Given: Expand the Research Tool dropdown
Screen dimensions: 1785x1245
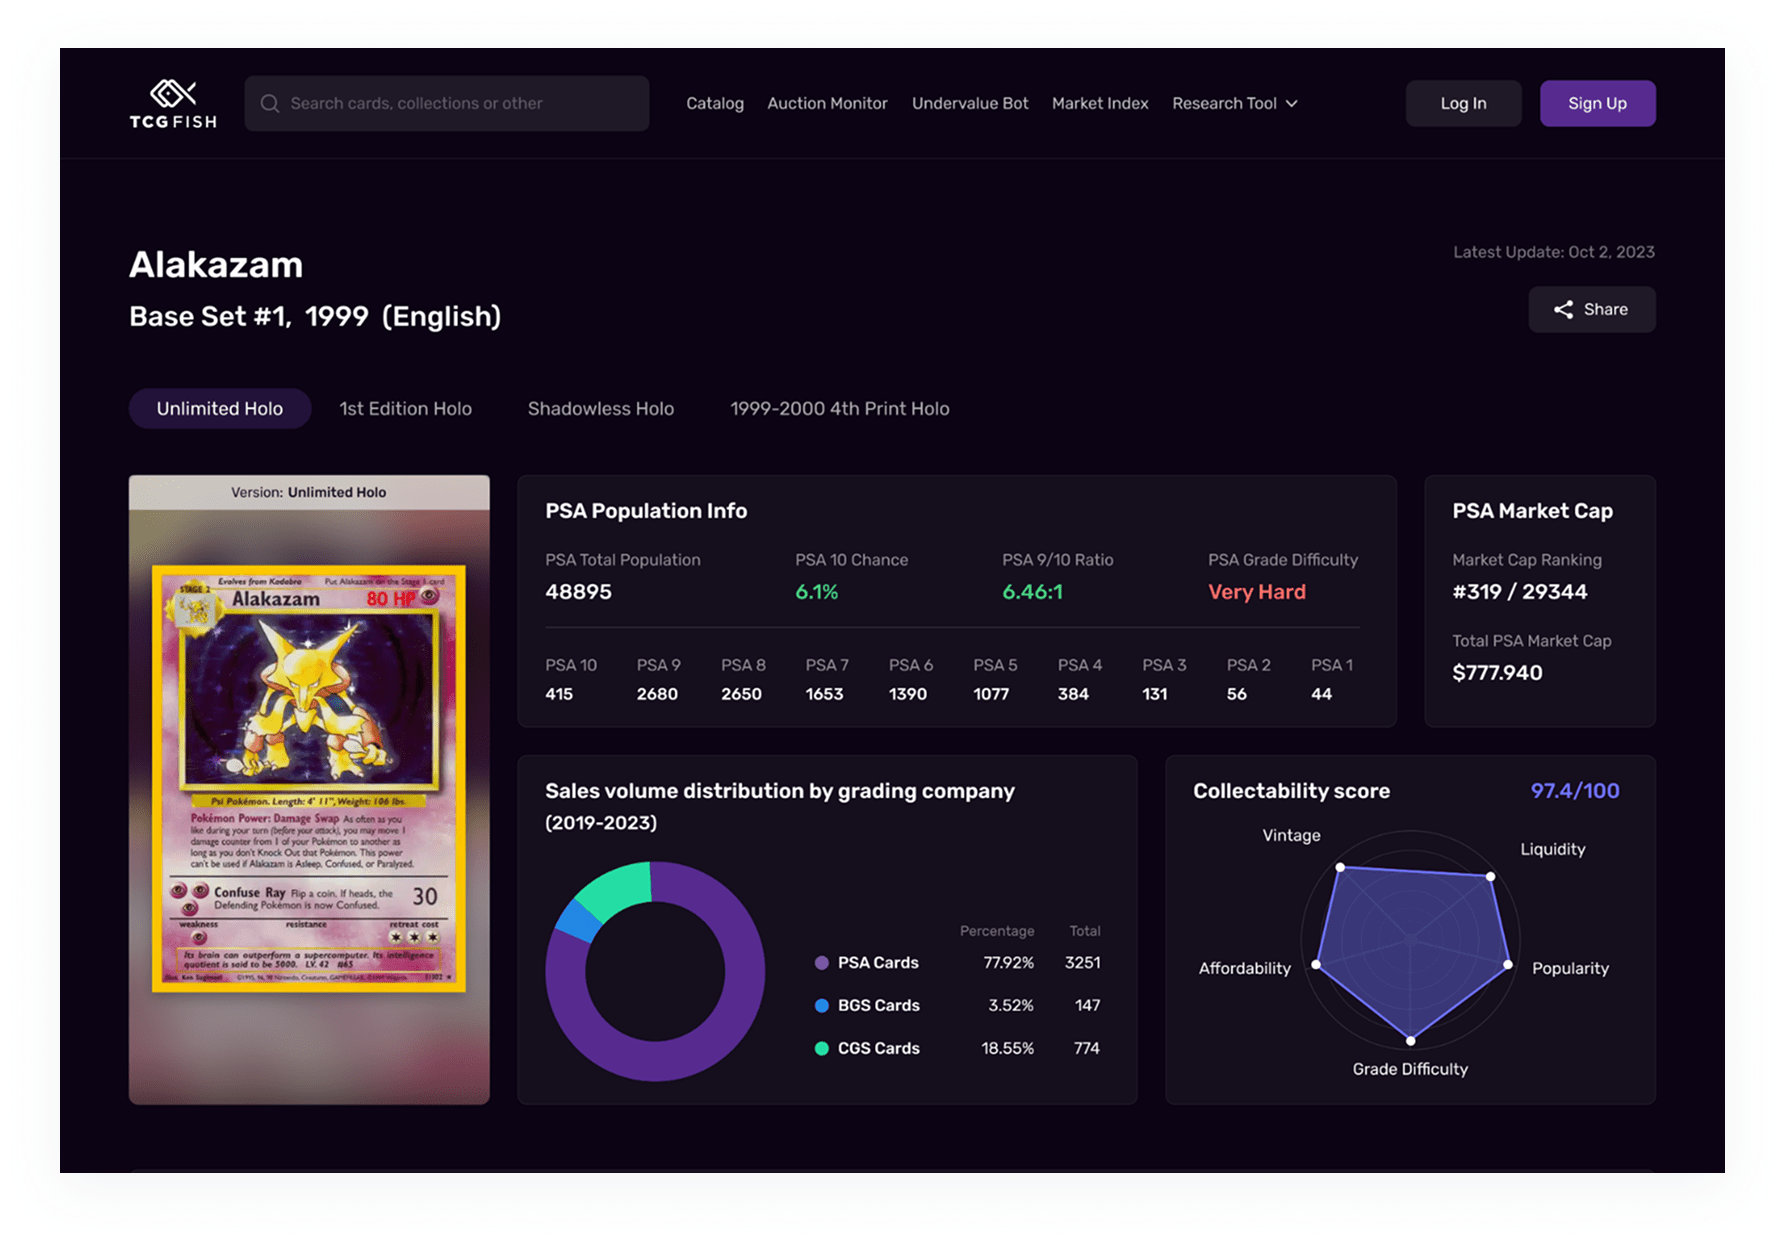Looking at the screenshot, I should pos(1235,104).
